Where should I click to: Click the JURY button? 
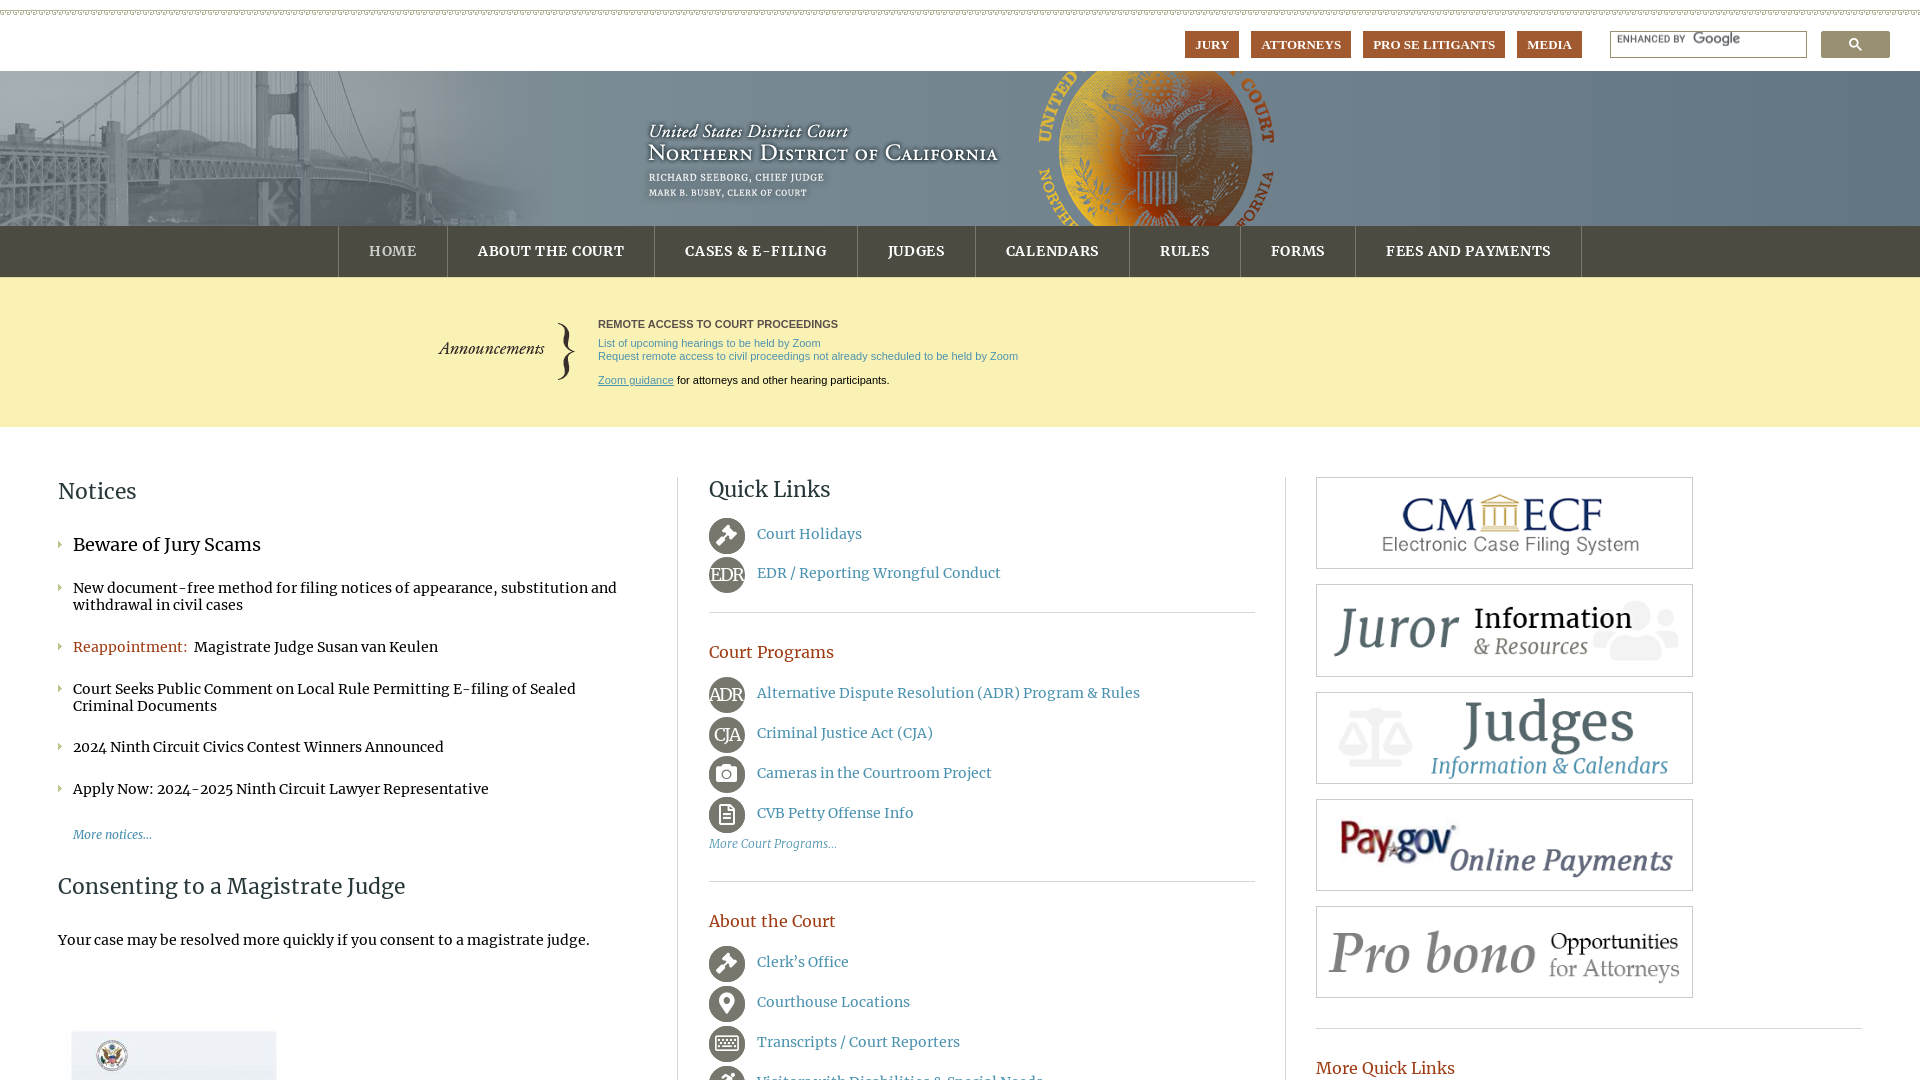pyautogui.click(x=1212, y=45)
